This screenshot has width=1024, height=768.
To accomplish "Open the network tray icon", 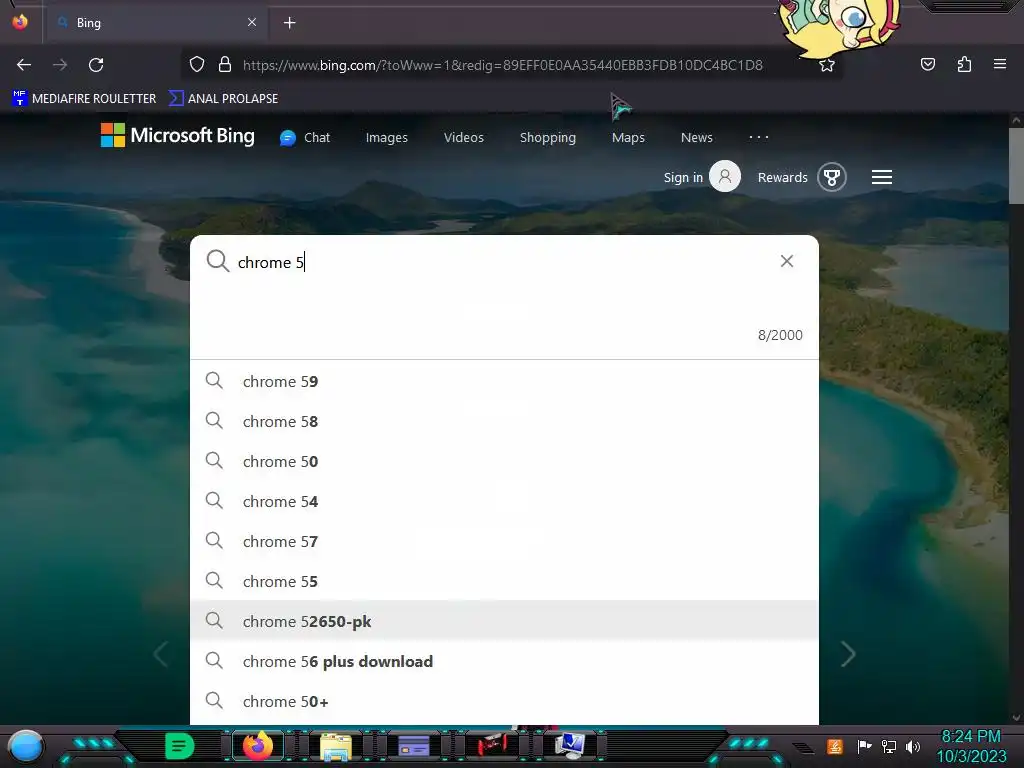I will (x=888, y=746).
